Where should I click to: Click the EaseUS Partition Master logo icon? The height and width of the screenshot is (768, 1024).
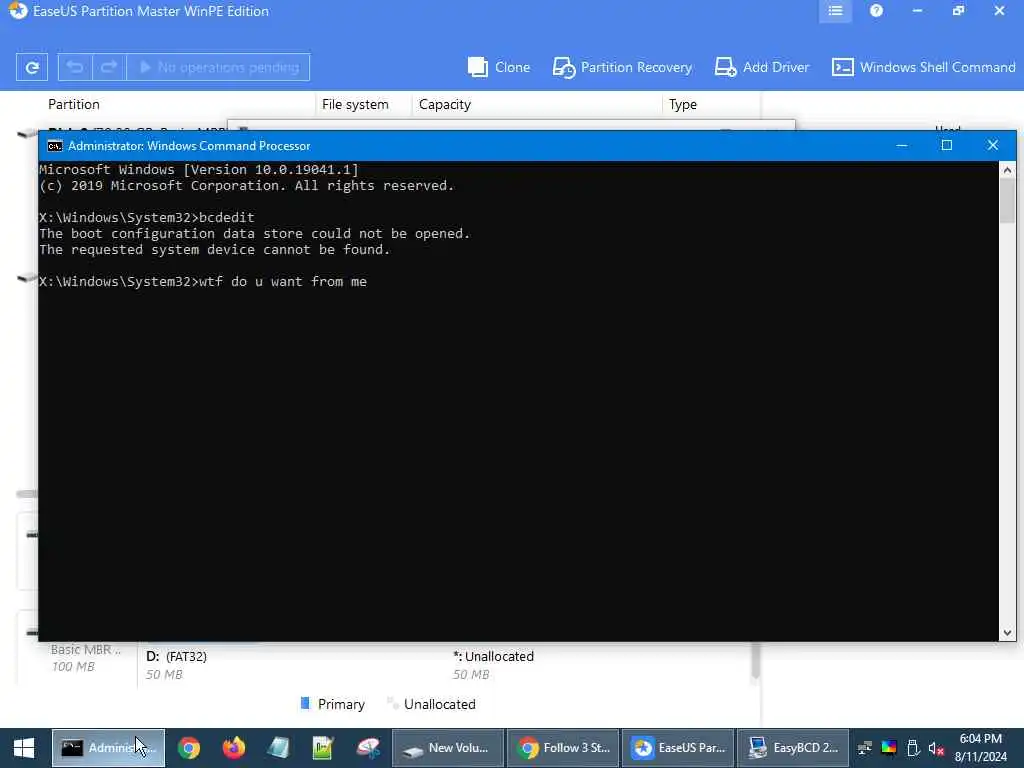pos(18,11)
